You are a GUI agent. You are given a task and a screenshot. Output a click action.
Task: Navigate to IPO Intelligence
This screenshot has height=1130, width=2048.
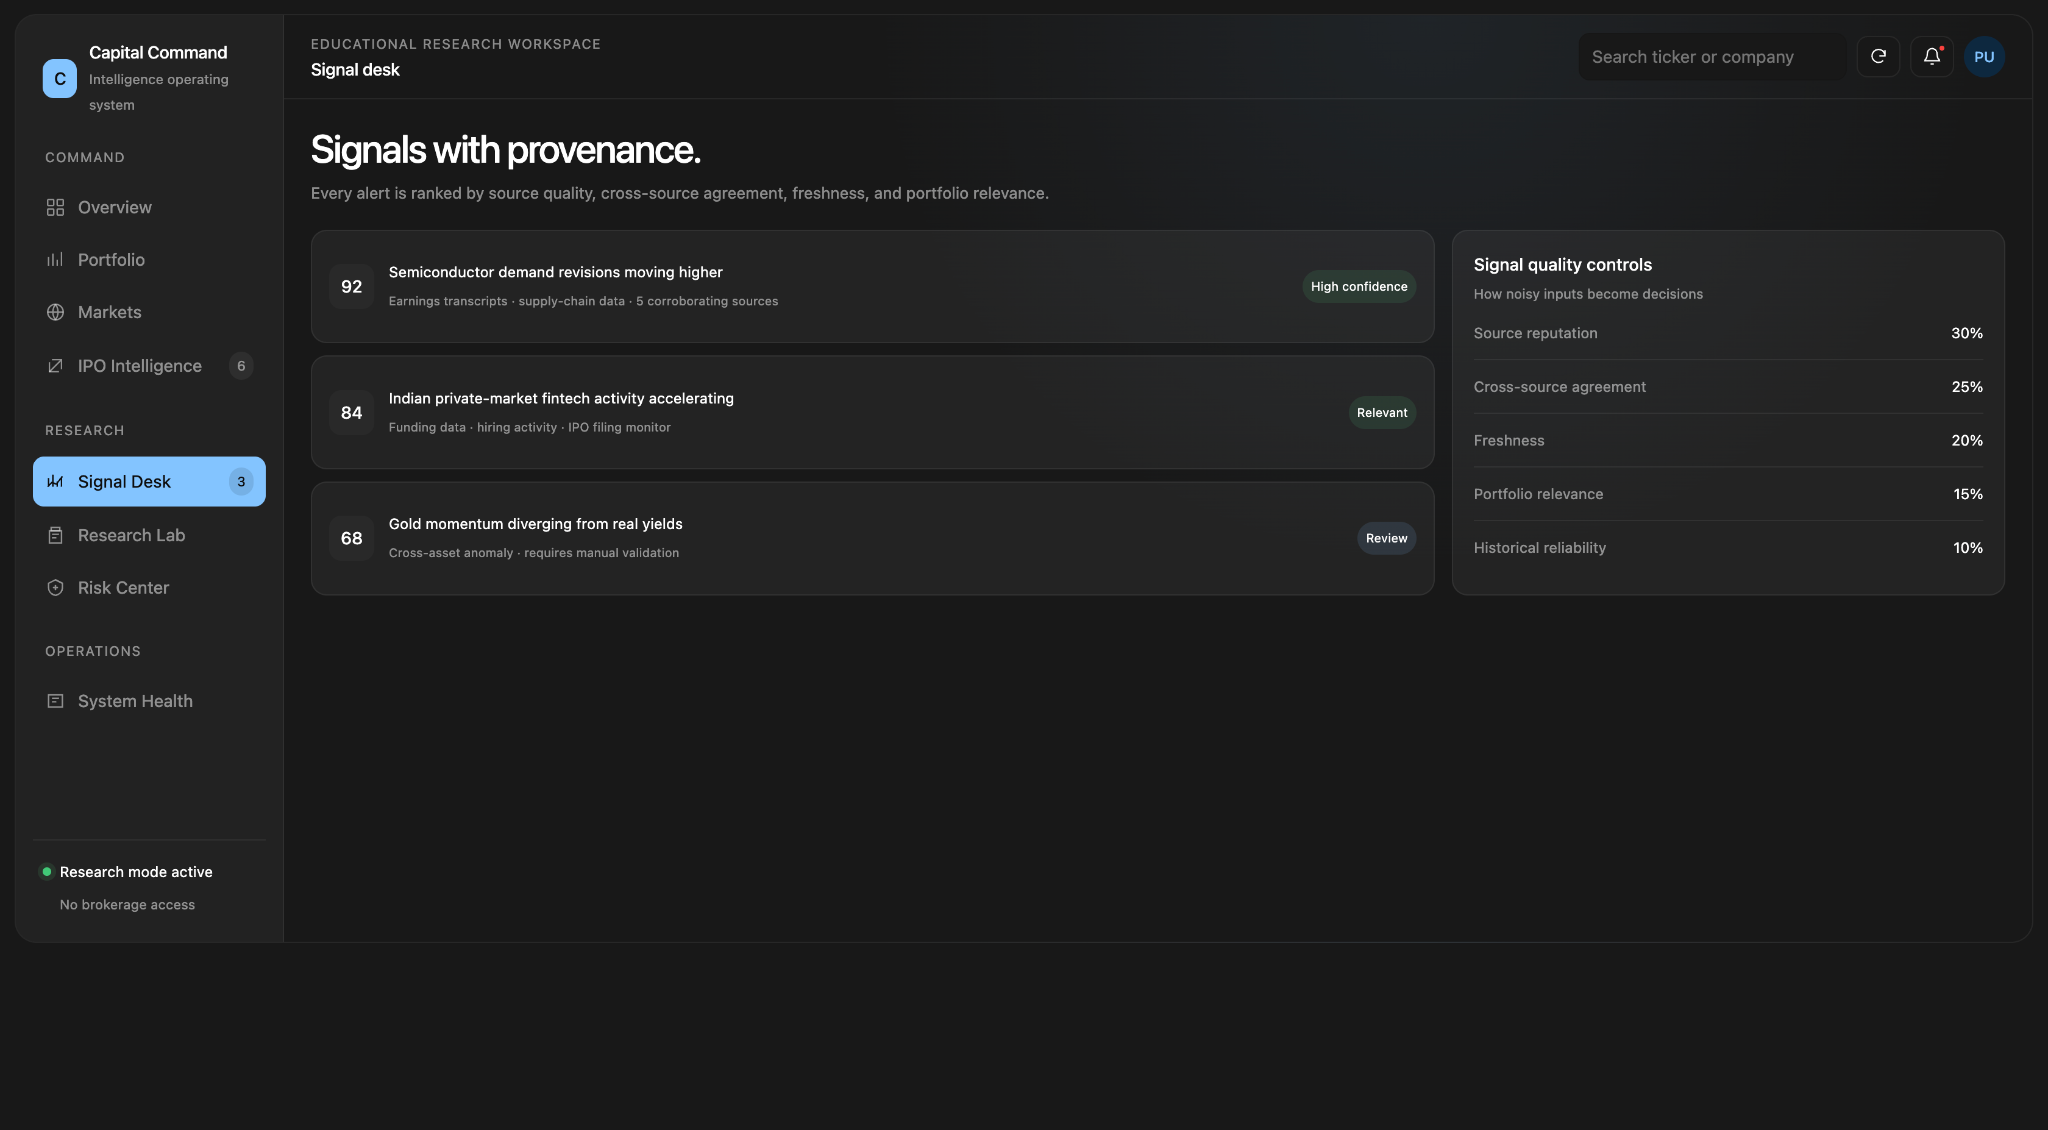tap(149, 366)
